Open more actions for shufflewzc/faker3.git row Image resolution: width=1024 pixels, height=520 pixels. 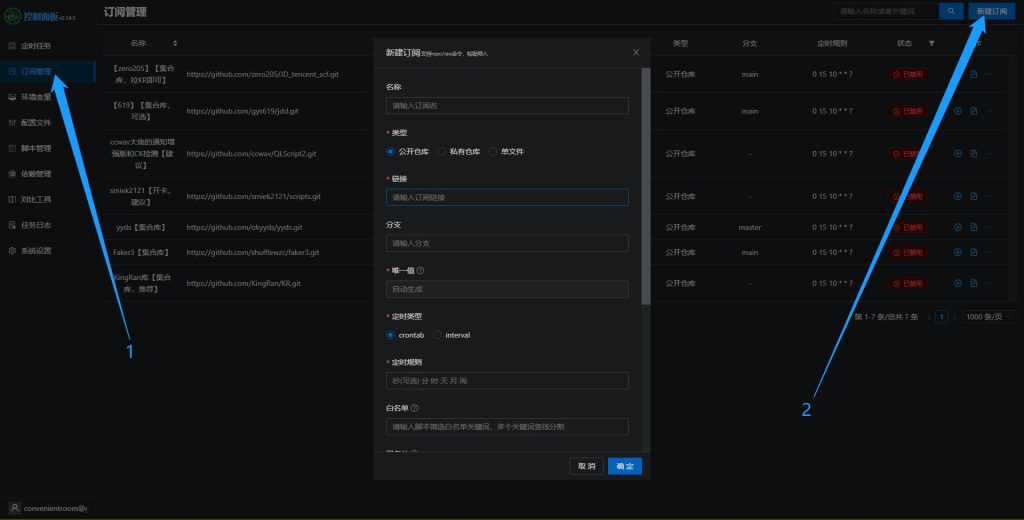[x=991, y=252]
